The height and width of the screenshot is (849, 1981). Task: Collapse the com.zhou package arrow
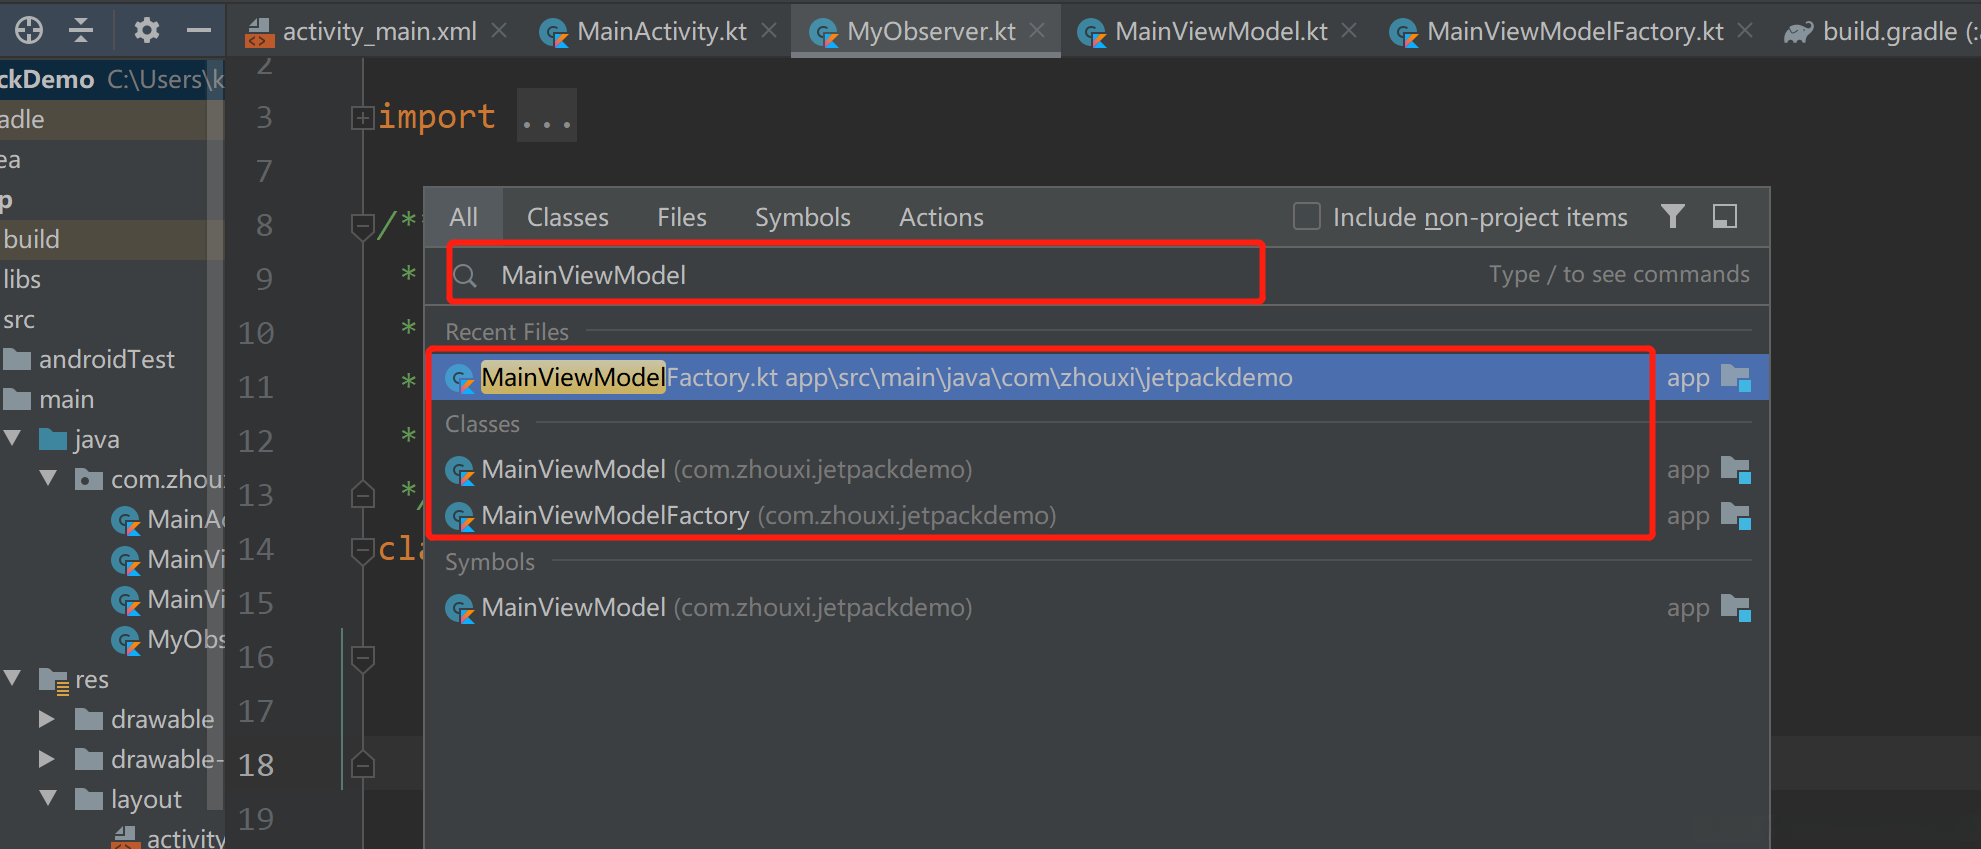tap(48, 478)
